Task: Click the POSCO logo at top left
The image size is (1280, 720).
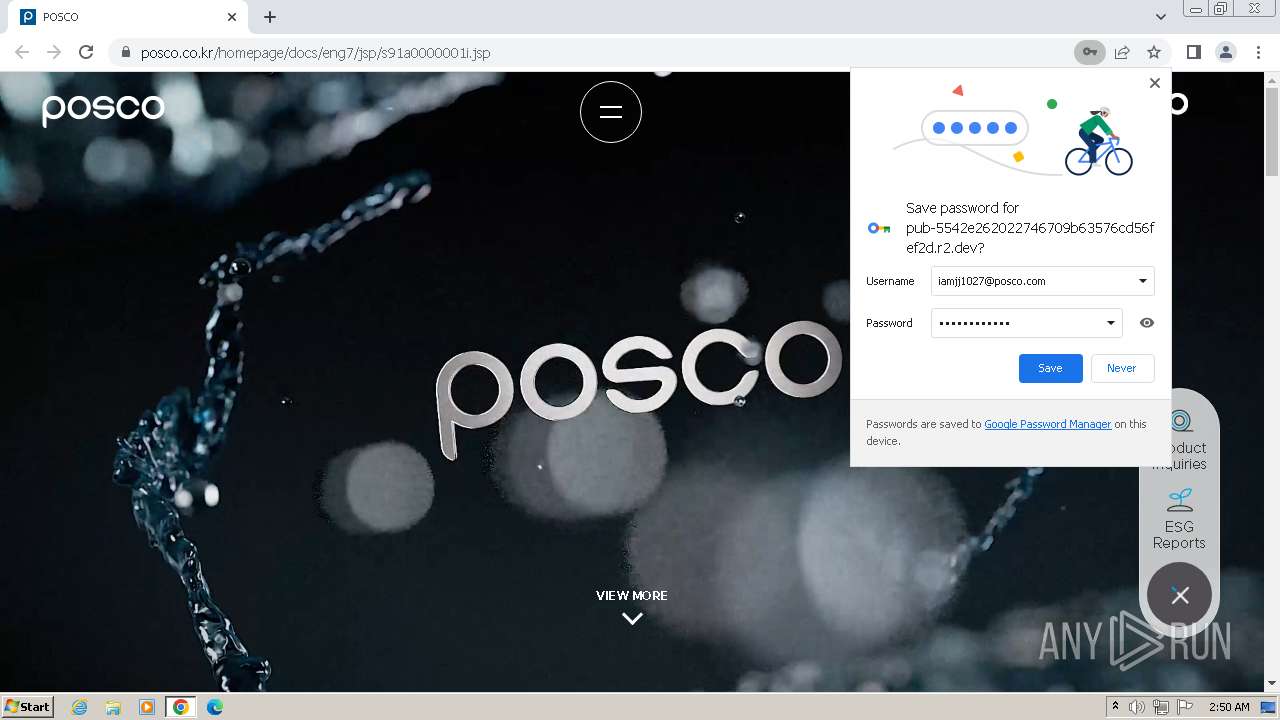Action: [x=103, y=108]
